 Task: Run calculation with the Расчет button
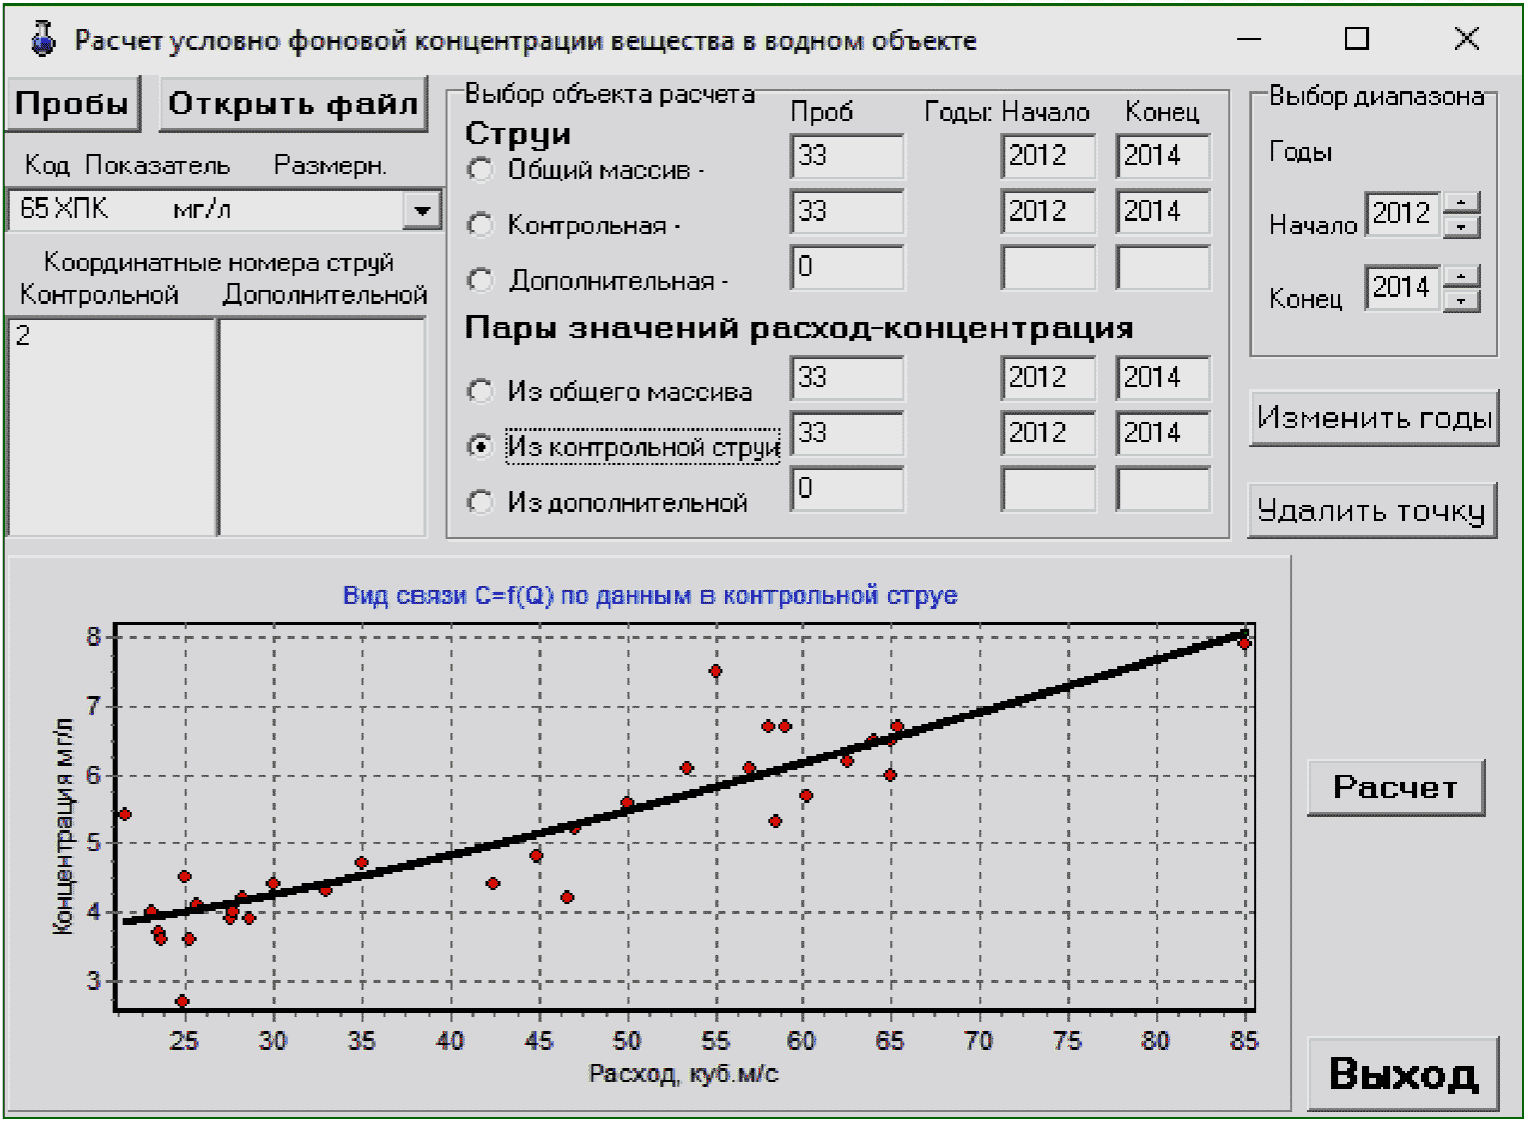pos(1395,787)
